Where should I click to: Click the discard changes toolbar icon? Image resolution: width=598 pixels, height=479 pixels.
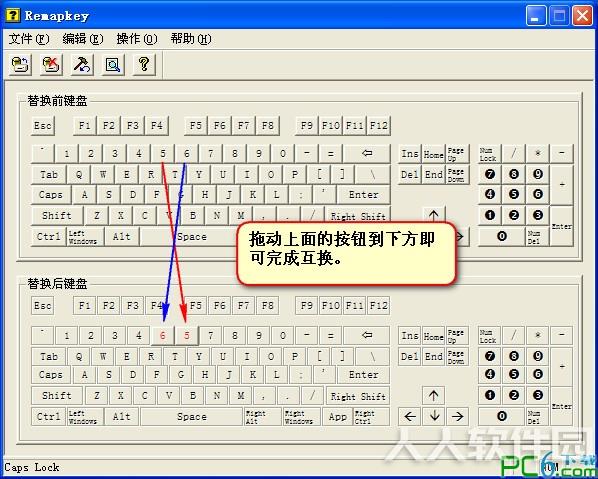coord(51,64)
